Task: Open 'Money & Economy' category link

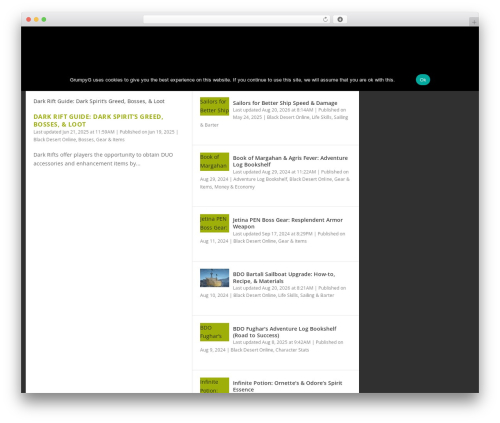Action: (234, 187)
